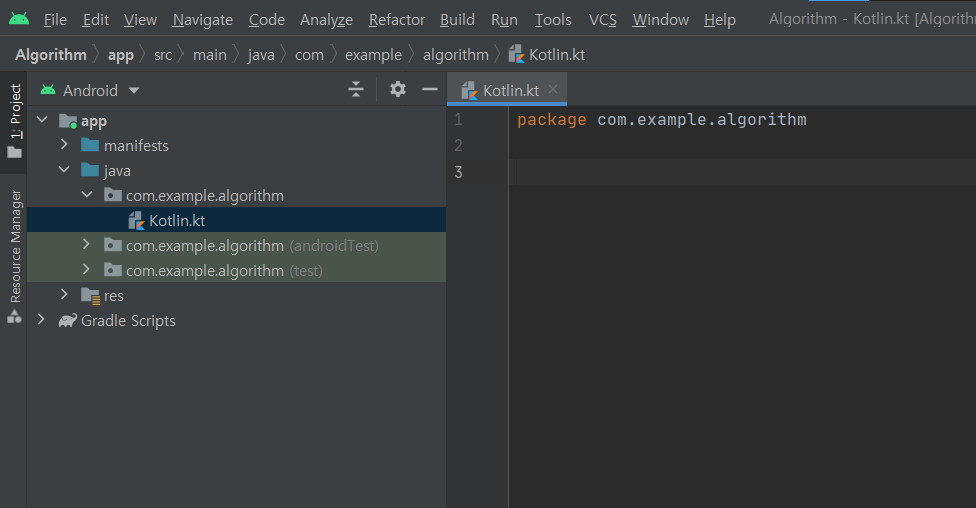Expand Gradle Scripts node
Screen dimensions: 976x508
(x=41, y=319)
